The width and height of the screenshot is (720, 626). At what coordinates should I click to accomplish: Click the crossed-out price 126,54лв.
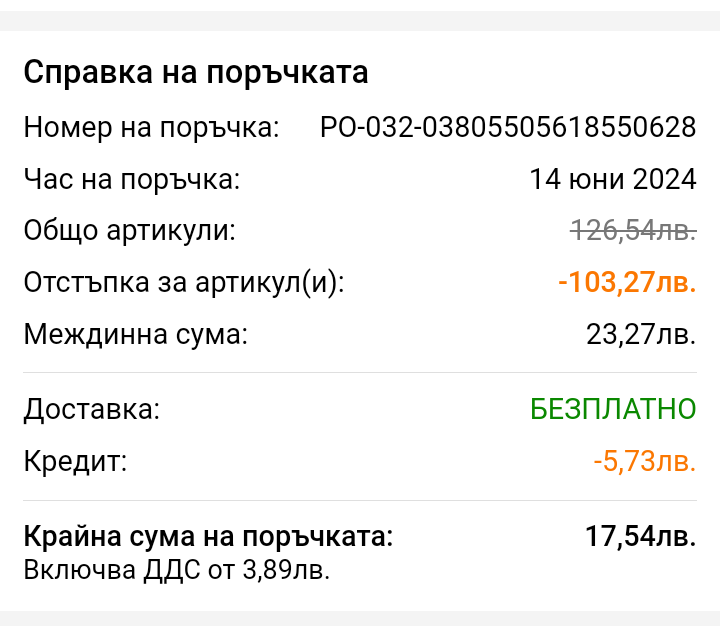[x=633, y=230]
